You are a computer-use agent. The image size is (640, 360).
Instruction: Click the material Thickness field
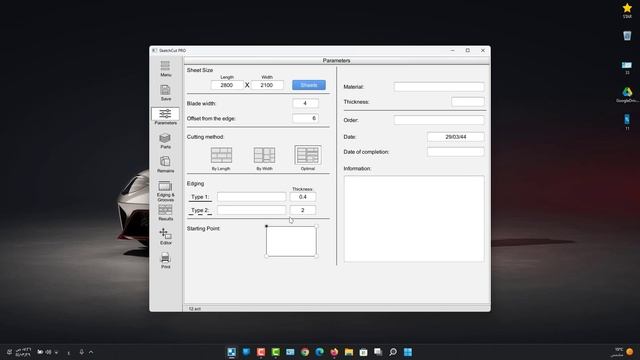[x=468, y=102]
